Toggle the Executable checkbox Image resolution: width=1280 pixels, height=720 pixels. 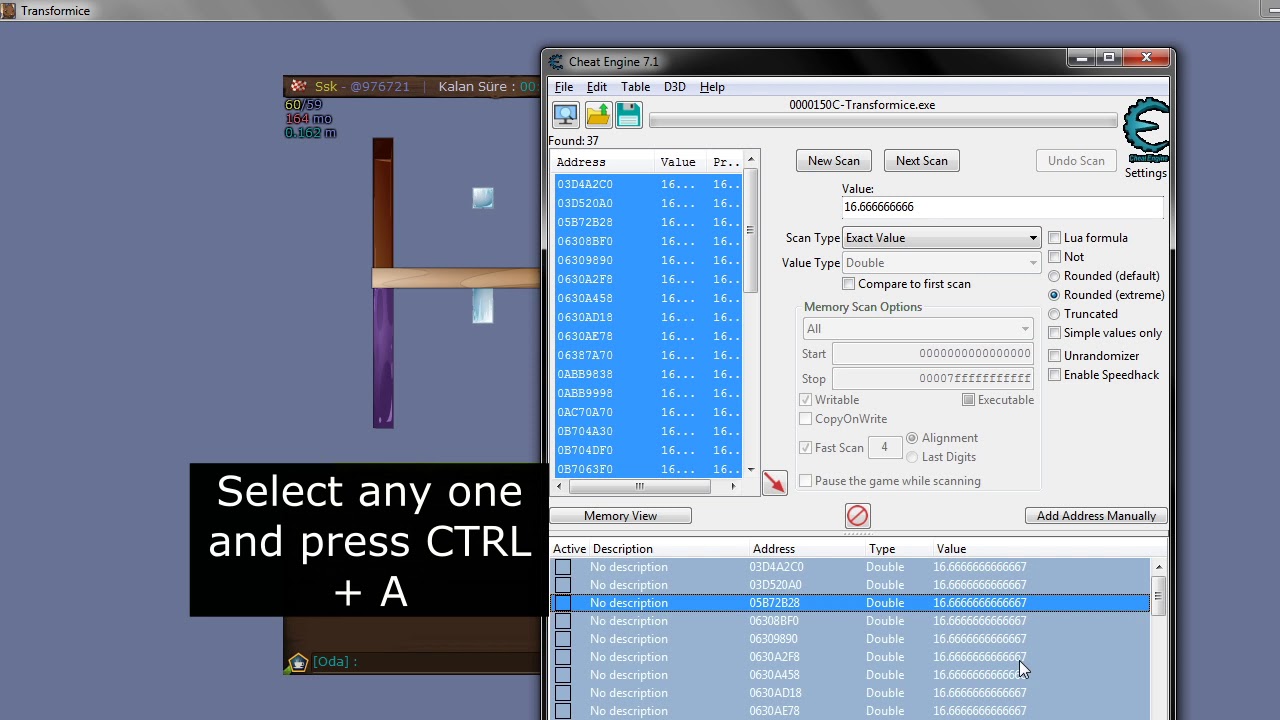click(x=968, y=400)
